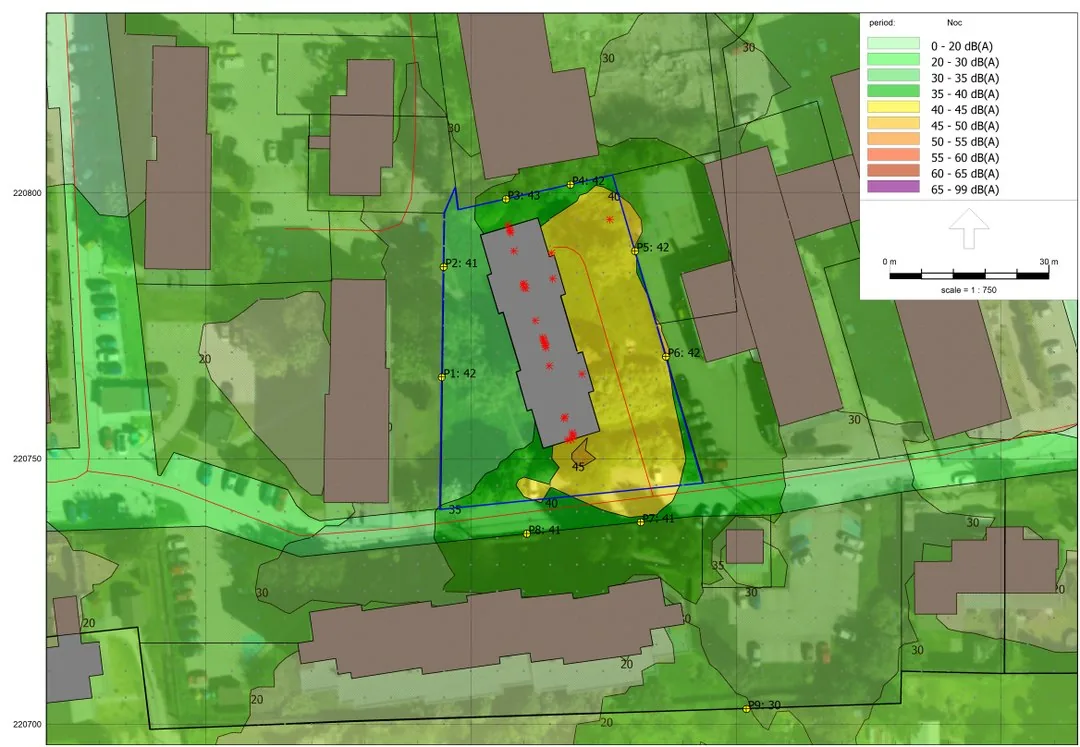Click the 0 - 20 dB(A) color swatch
This screenshot has width=1080, height=747.
click(x=893, y=43)
